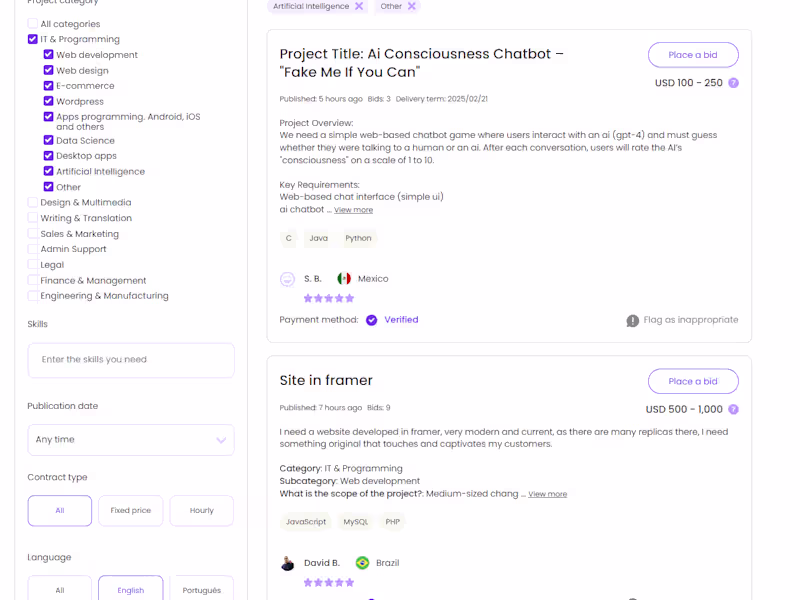Click S. B.'s client avatar icon
This screenshot has height=600, width=800.
tap(288, 279)
